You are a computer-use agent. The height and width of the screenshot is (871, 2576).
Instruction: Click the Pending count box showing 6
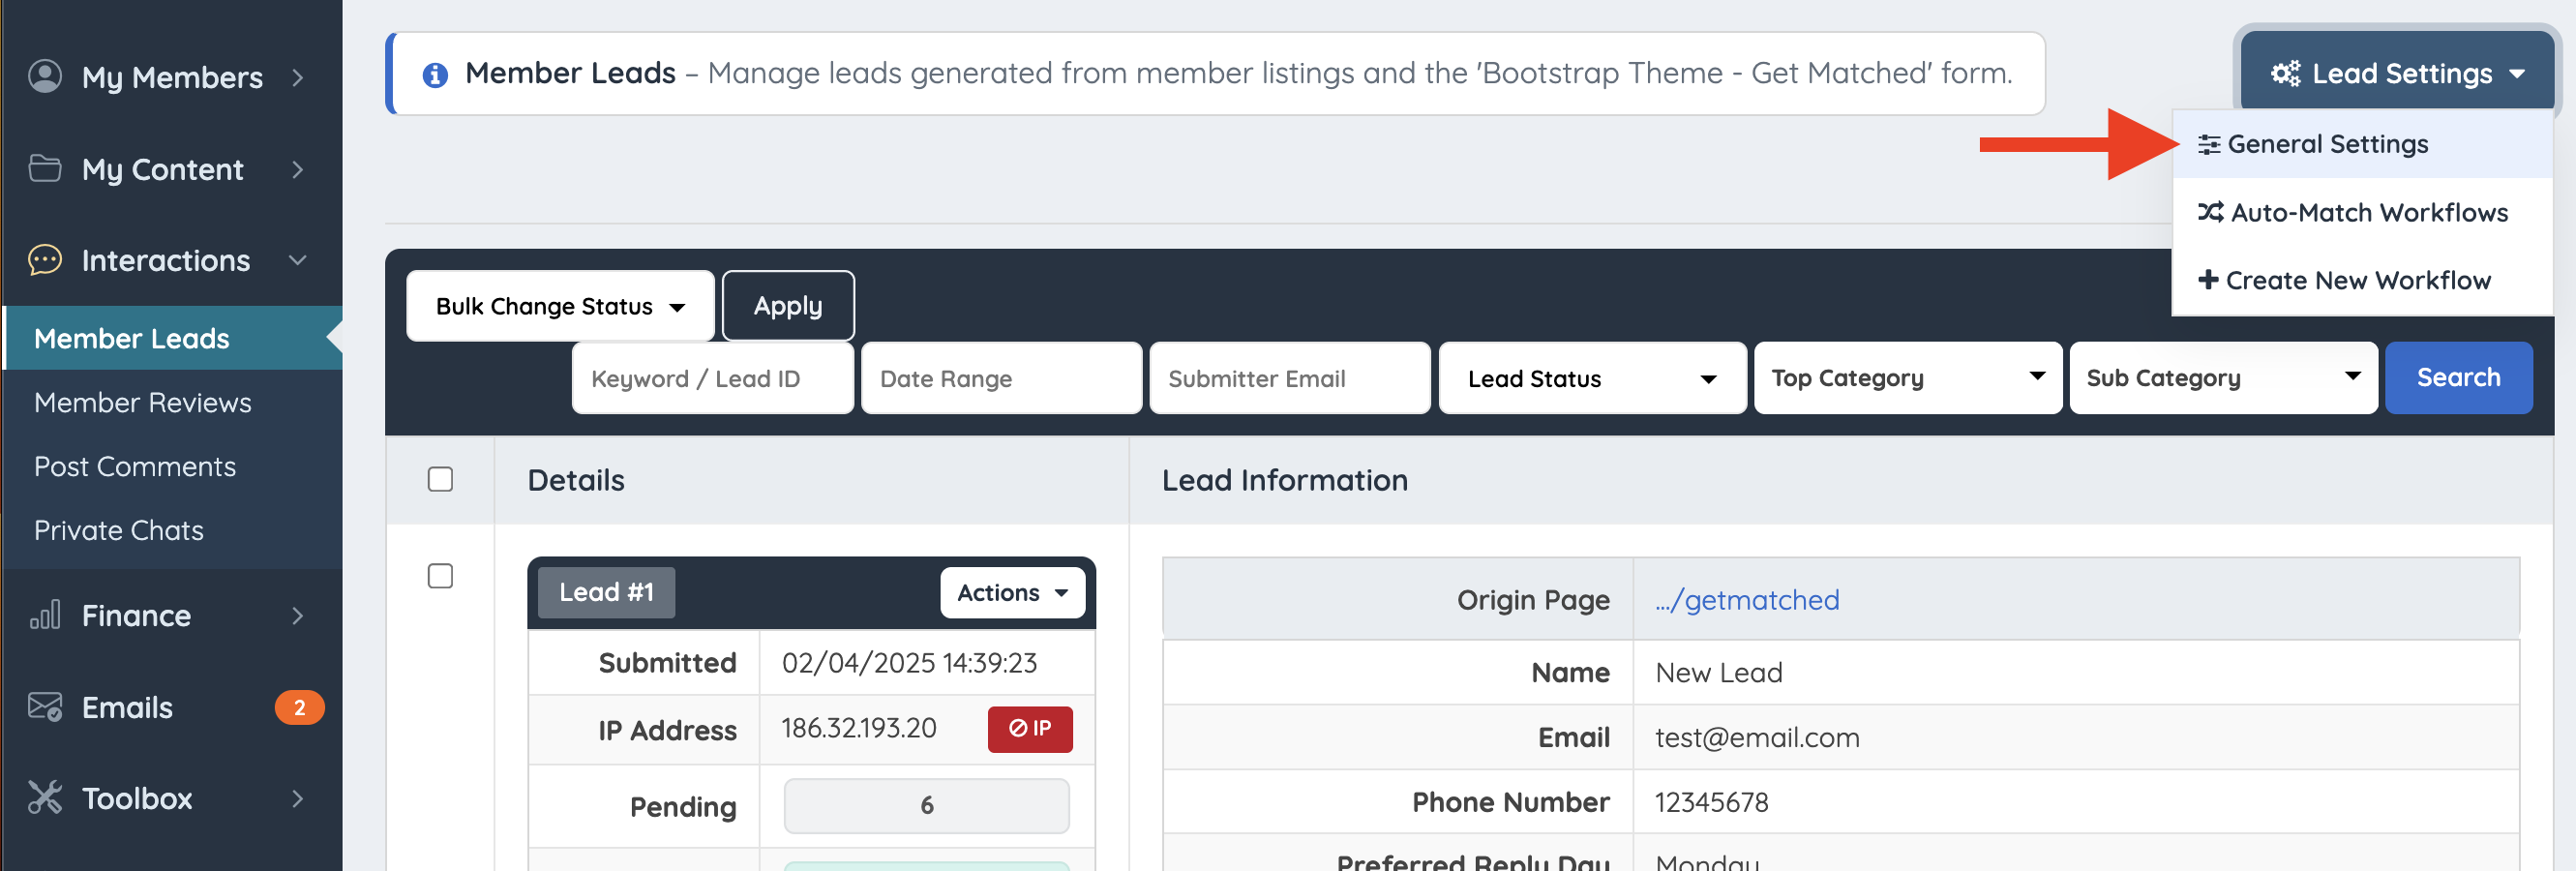click(926, 806)
